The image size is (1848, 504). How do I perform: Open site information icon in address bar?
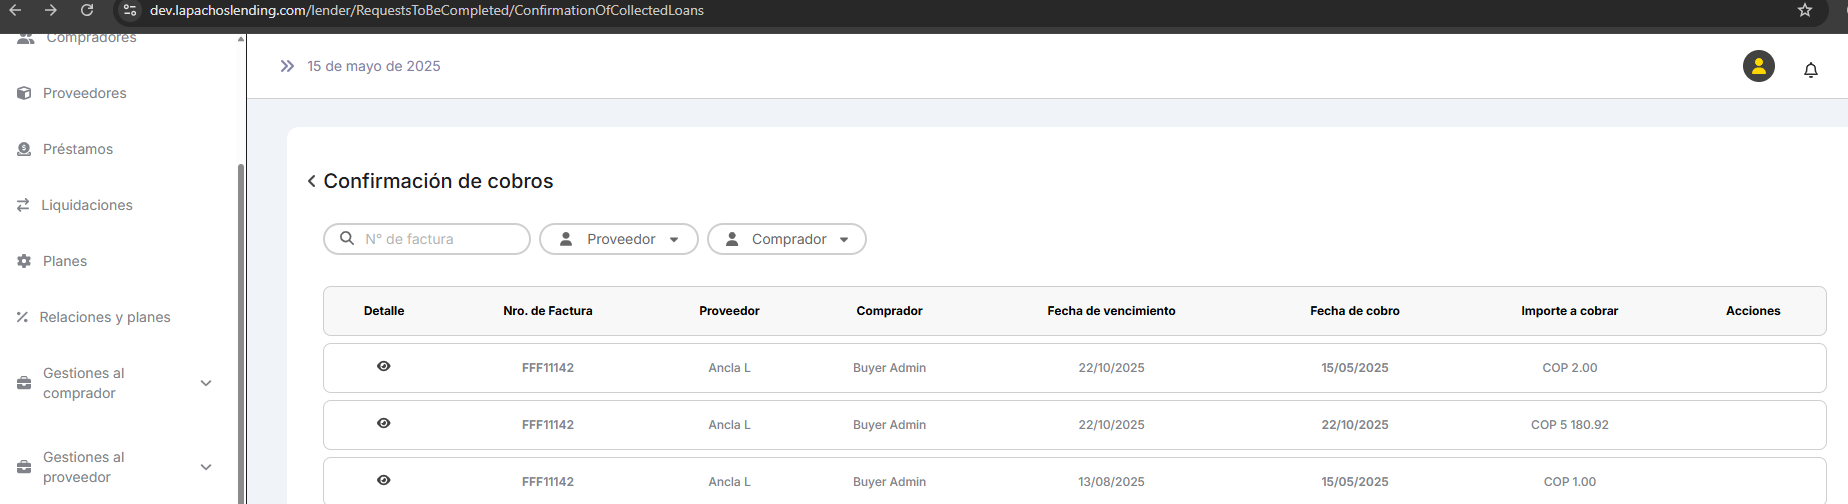[x=130, y=10]
